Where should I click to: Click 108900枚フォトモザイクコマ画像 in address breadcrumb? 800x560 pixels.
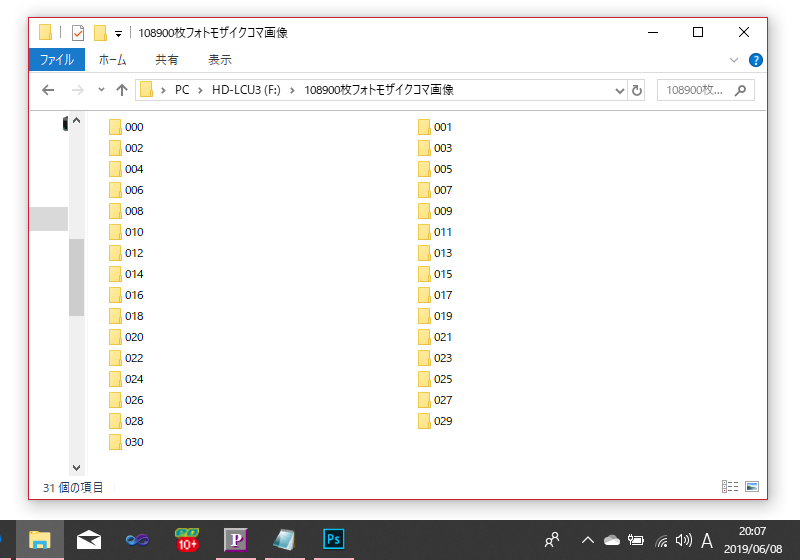379,90
